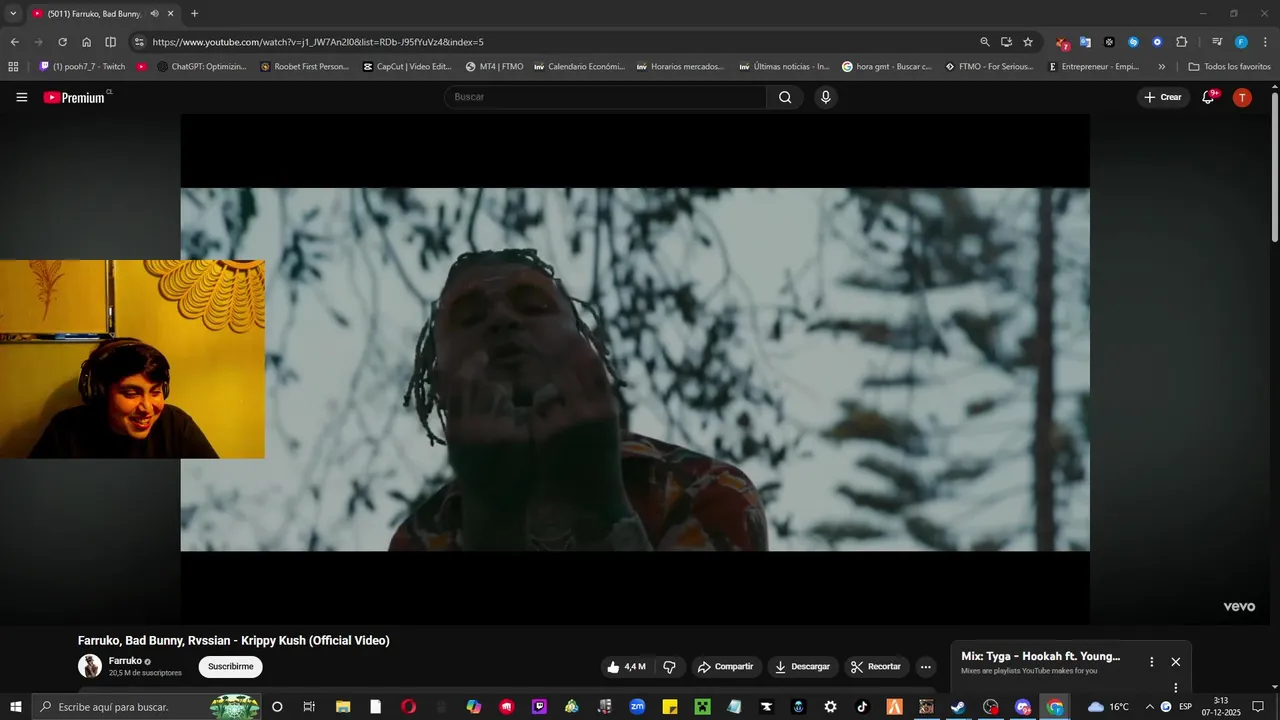Close the Mix Tyga Hookah panel
1280x720 pixels.
coord(1176,662)
